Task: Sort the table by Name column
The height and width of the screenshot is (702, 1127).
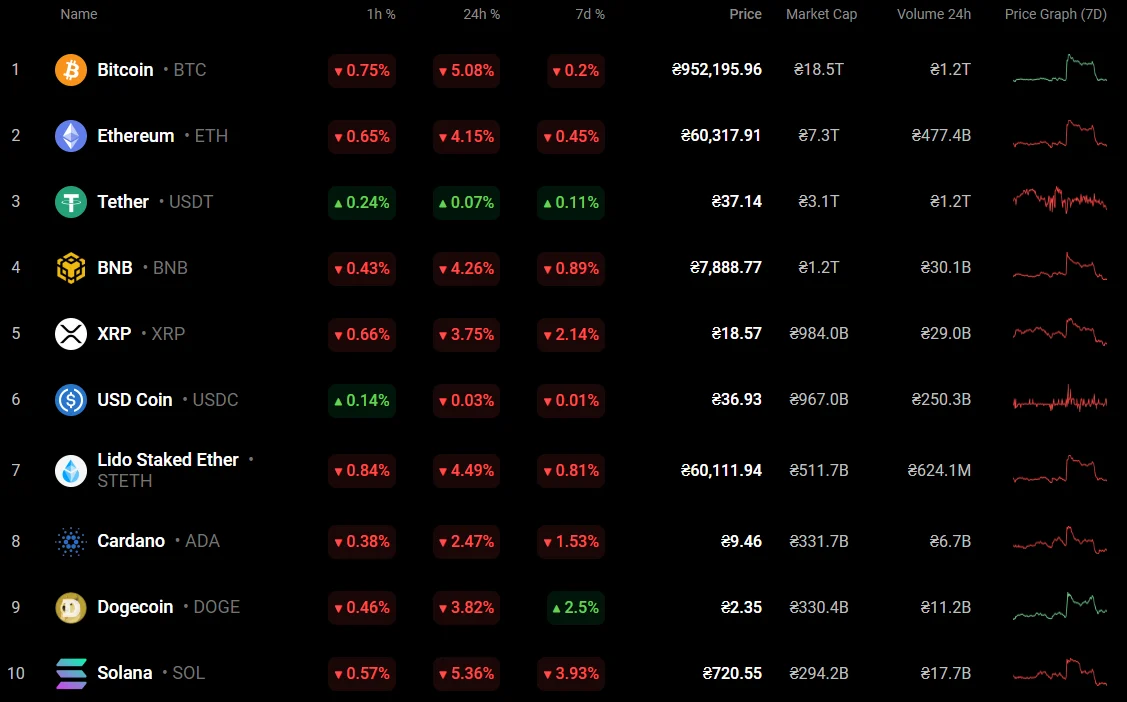Action: point(79,15)
